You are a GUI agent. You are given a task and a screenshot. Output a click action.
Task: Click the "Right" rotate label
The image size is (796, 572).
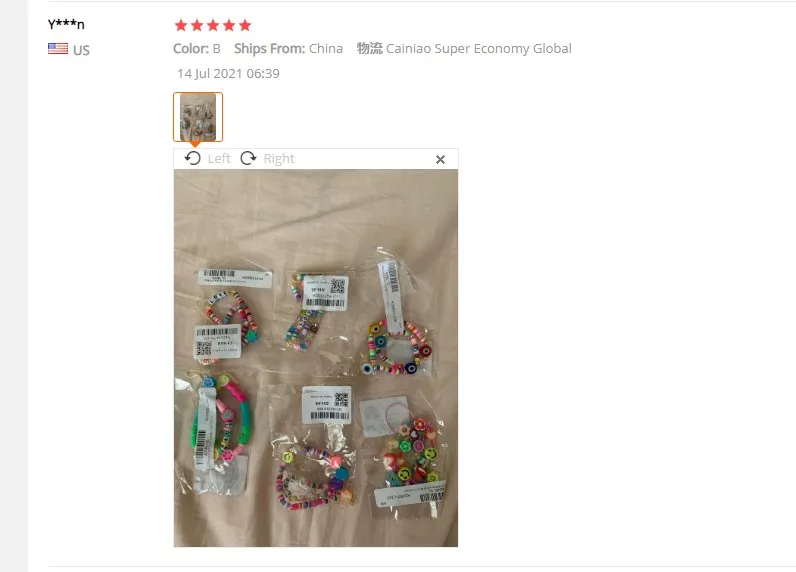pos(279,158)
